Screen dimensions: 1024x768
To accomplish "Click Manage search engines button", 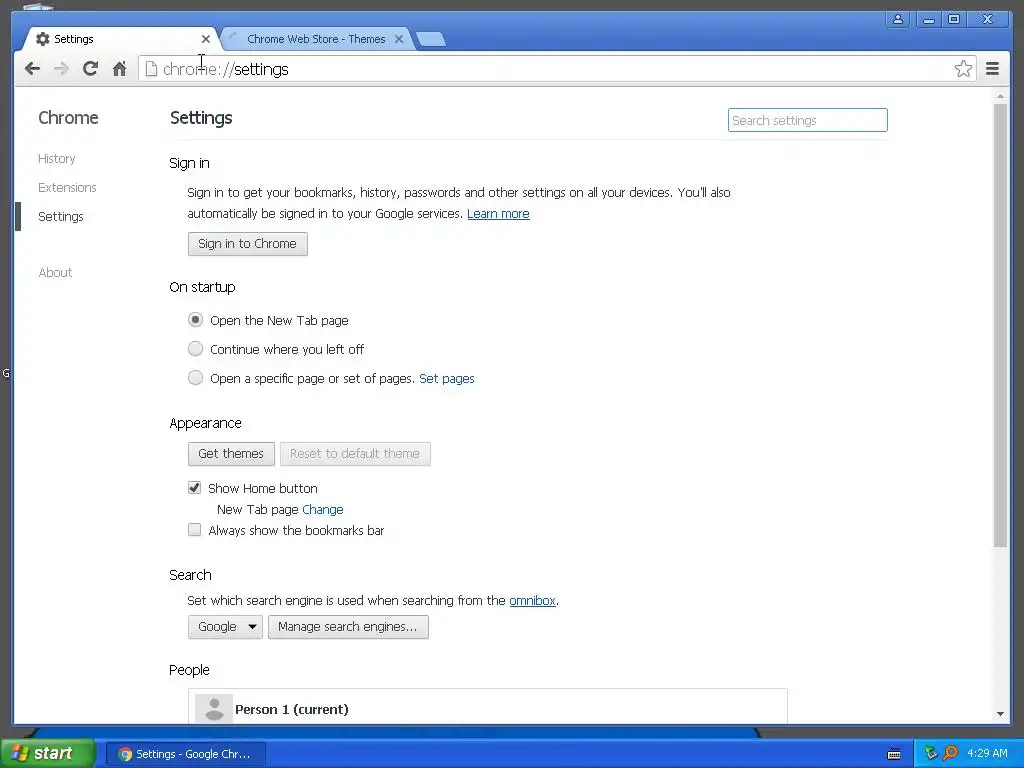I will (348, 626).
